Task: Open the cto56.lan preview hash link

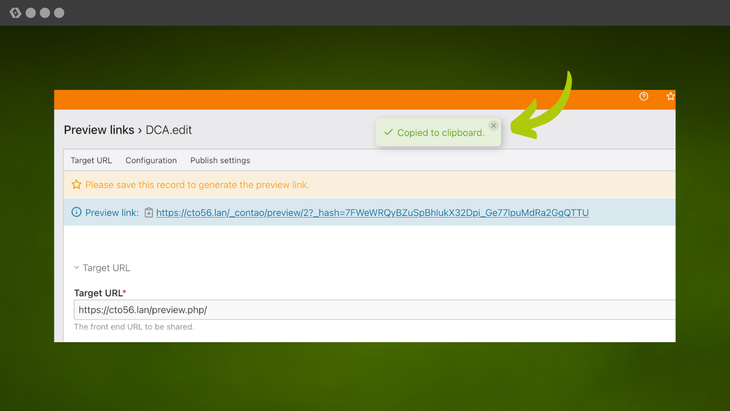Action: [x=372, y=213]
